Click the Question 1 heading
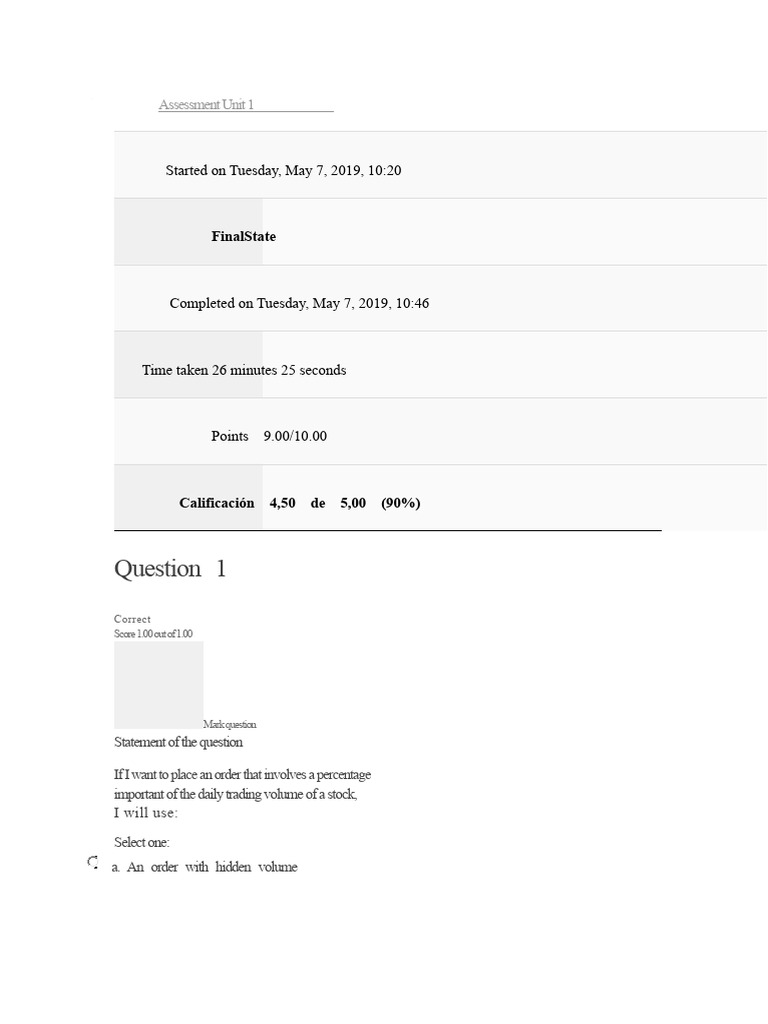Image resolution: width=768 pixels, height=1024 pixels. (x=170, y=569)
